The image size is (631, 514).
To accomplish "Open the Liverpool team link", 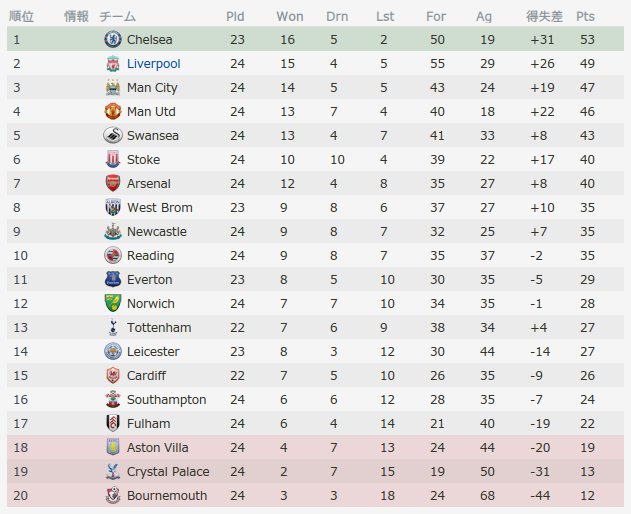I will click(x=153, y=64).
